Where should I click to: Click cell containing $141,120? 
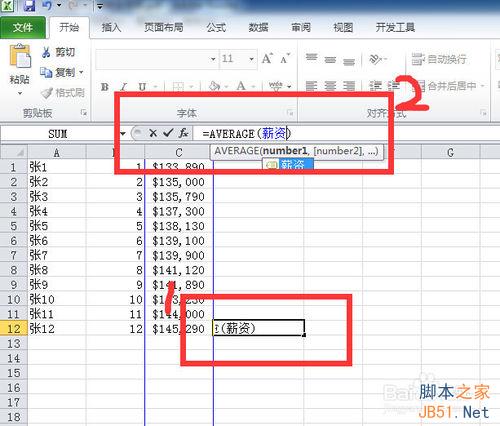(x=179, y=270)
